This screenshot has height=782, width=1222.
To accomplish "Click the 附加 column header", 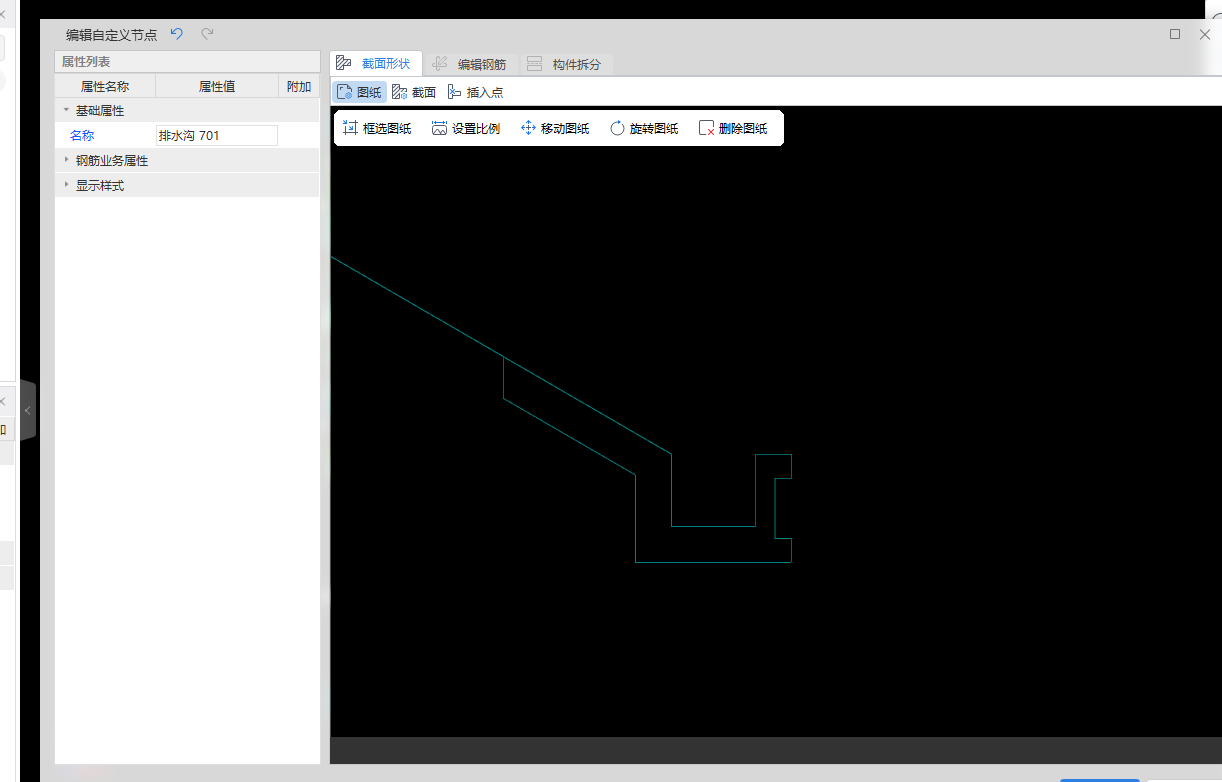I will 299,87.
